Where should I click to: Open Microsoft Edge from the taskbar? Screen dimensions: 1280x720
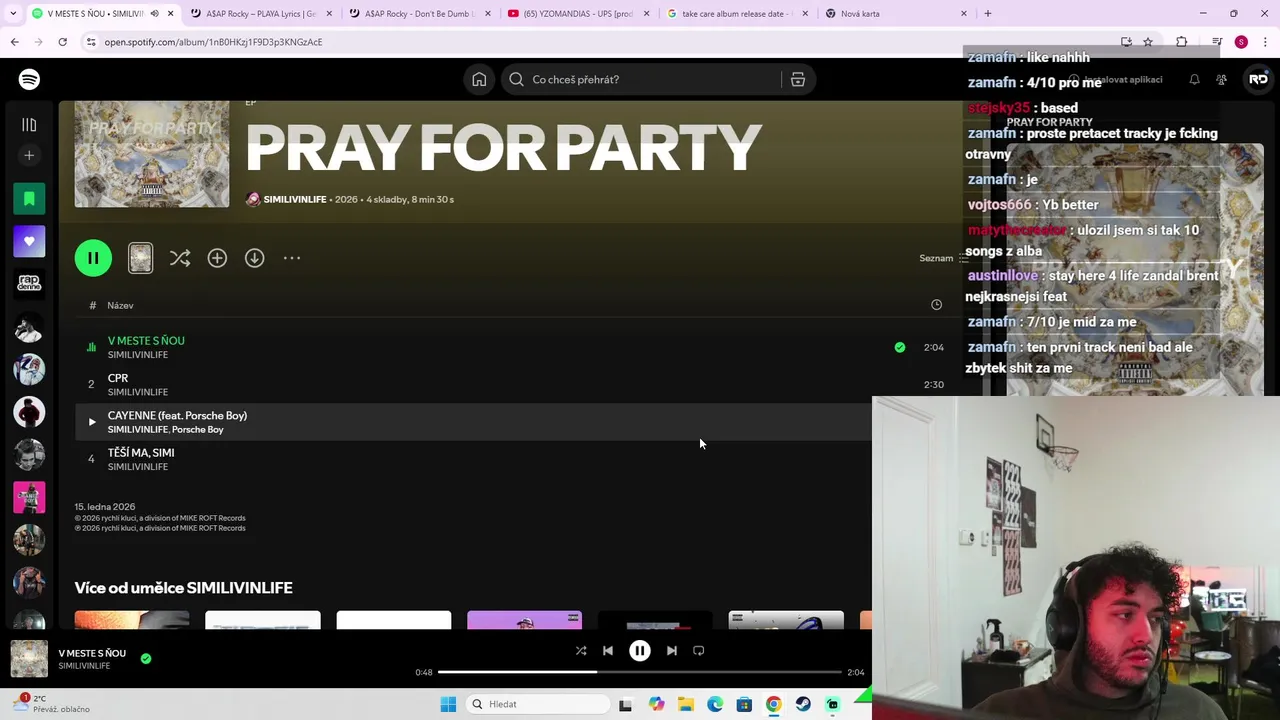tap(715, 704)
